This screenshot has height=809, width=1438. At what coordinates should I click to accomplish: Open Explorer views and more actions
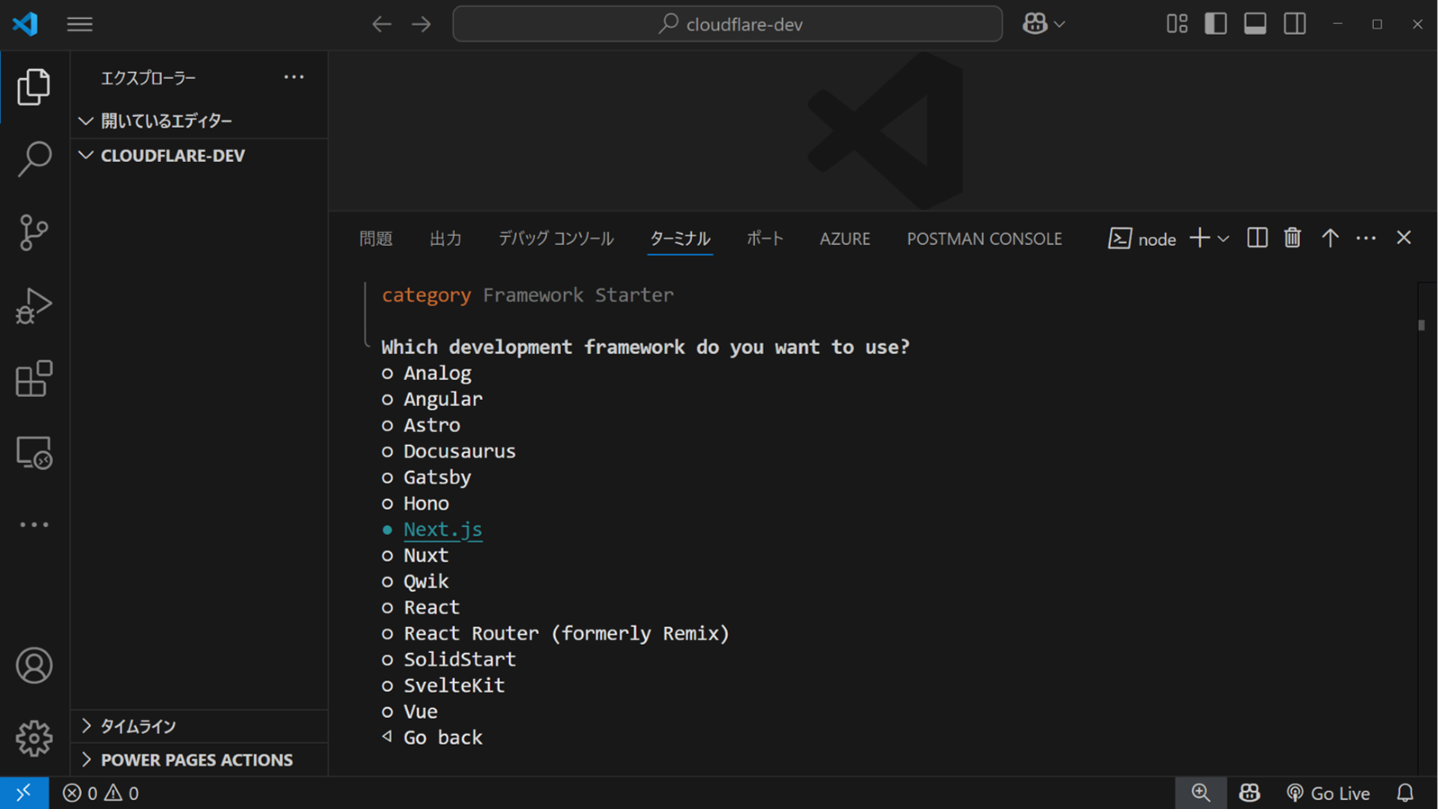[x=294, y=77]
